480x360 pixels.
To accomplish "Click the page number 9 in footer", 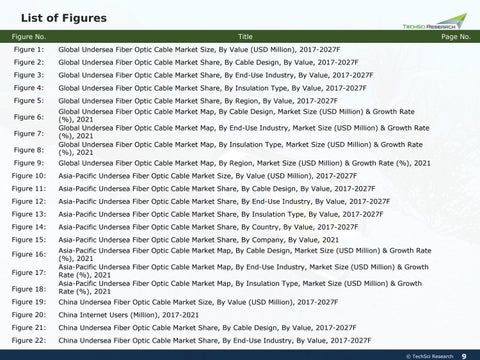I will click(464, 356).
